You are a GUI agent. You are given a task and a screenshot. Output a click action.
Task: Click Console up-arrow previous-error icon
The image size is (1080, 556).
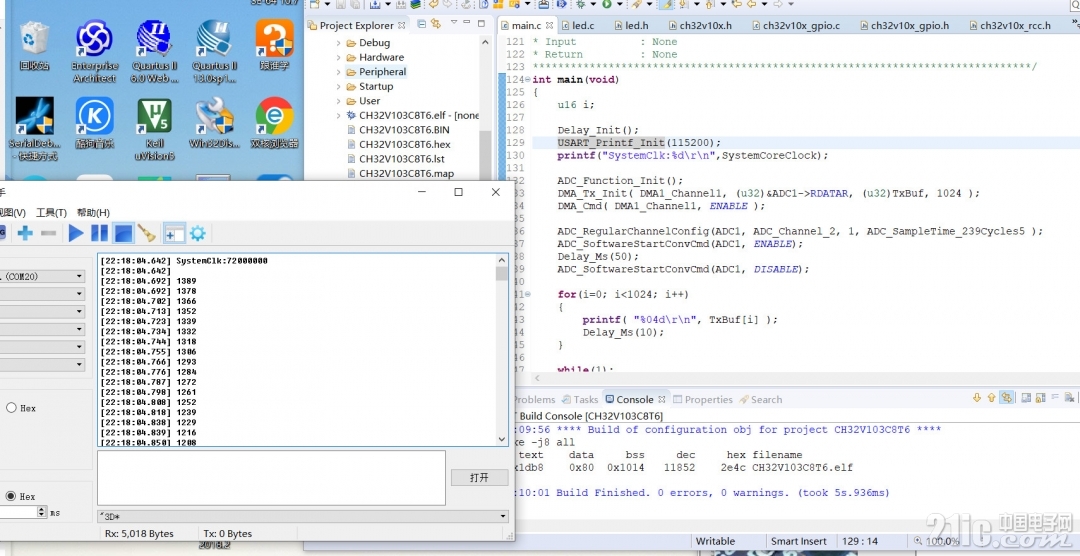(991, 398)
